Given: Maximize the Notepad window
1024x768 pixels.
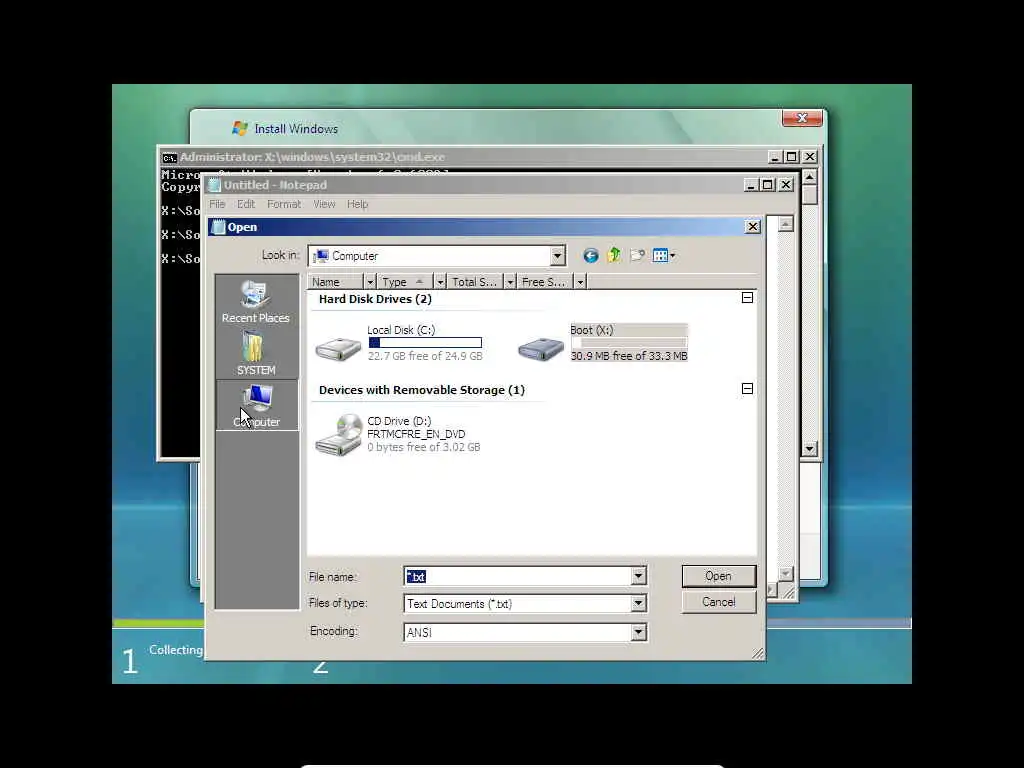Looking at the screenshot, I should click(768, 185).
